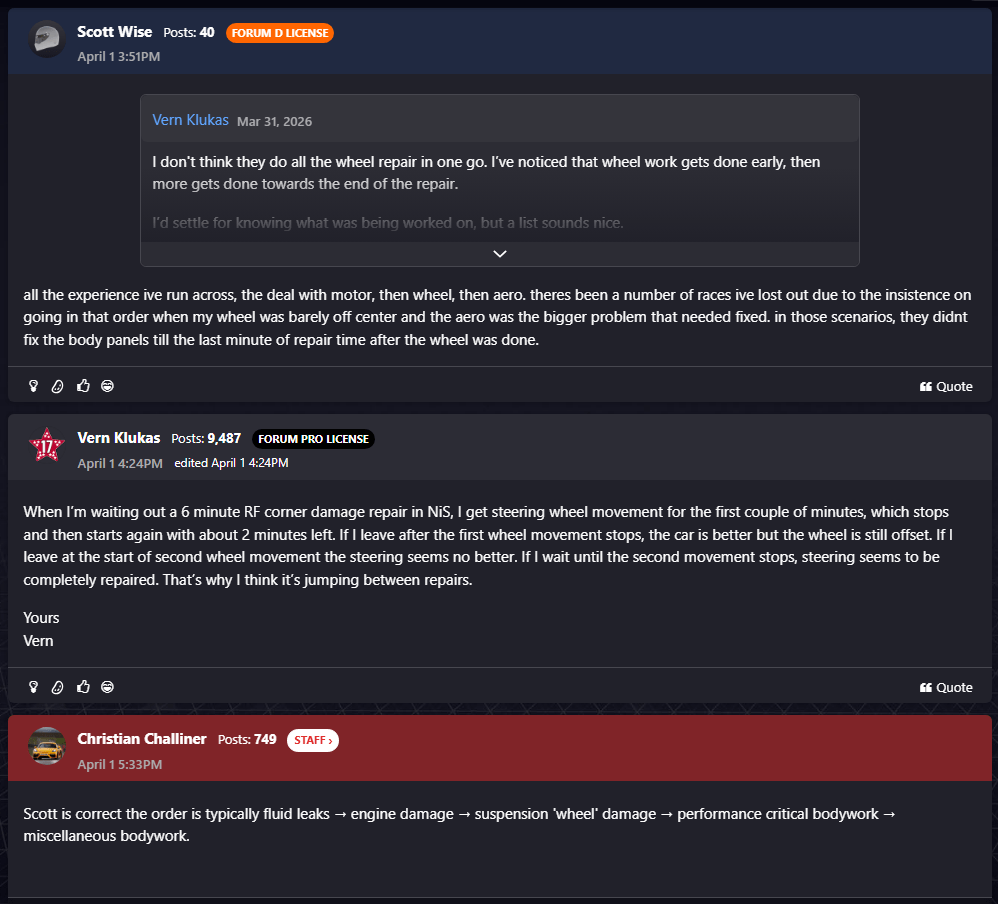Expand the collapsed Vern Klukas quote
The image size is (998, 904).
(500, 254)
